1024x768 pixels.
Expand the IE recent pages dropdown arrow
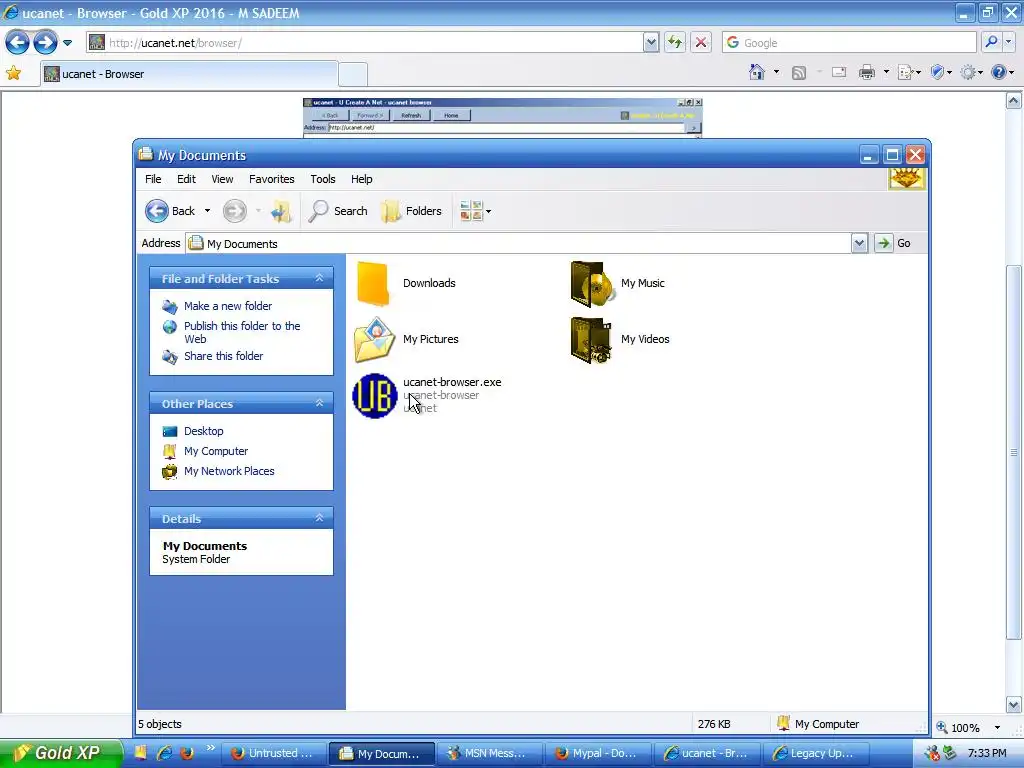[67, 43]
